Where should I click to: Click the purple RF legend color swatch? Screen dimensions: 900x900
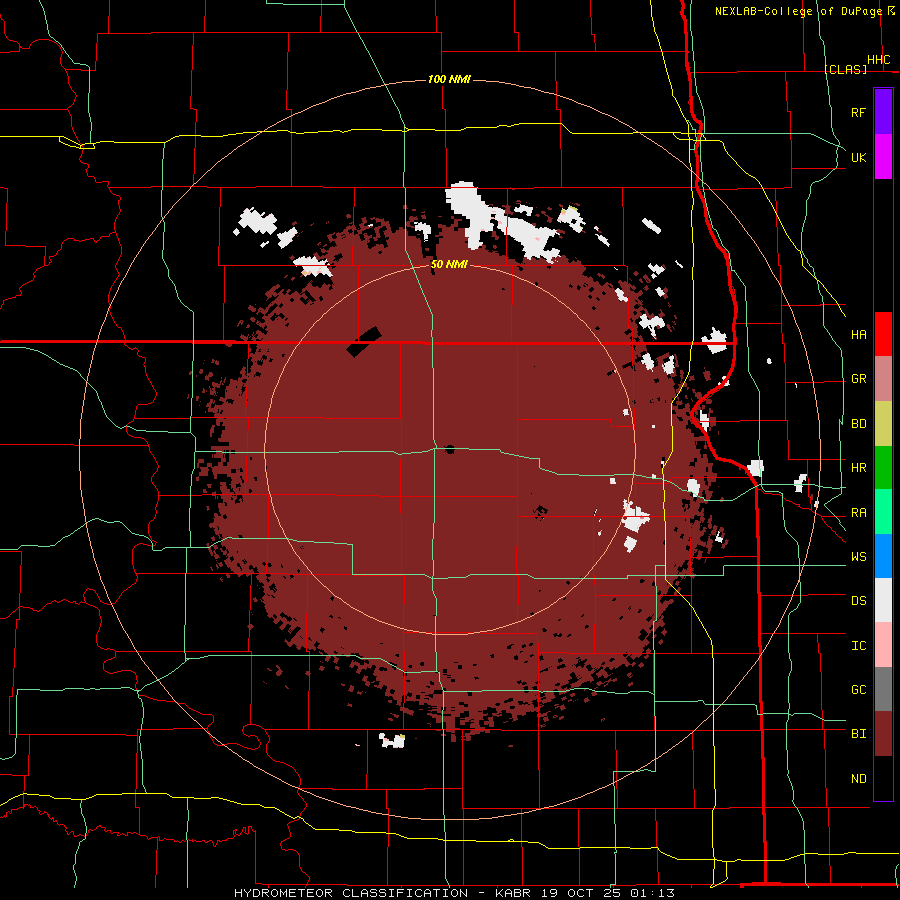[x=883, y=112]
